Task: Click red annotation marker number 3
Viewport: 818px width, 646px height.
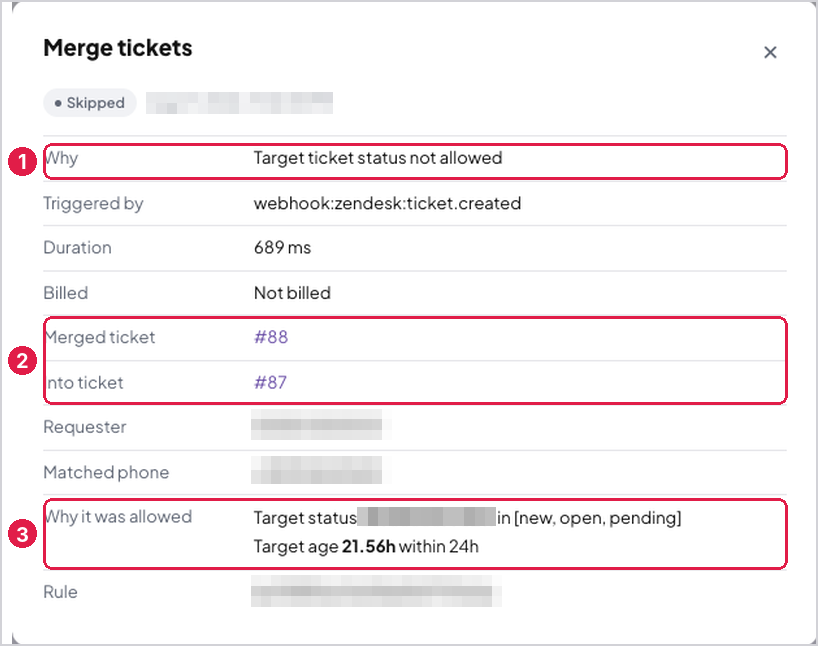Action: 22,534
